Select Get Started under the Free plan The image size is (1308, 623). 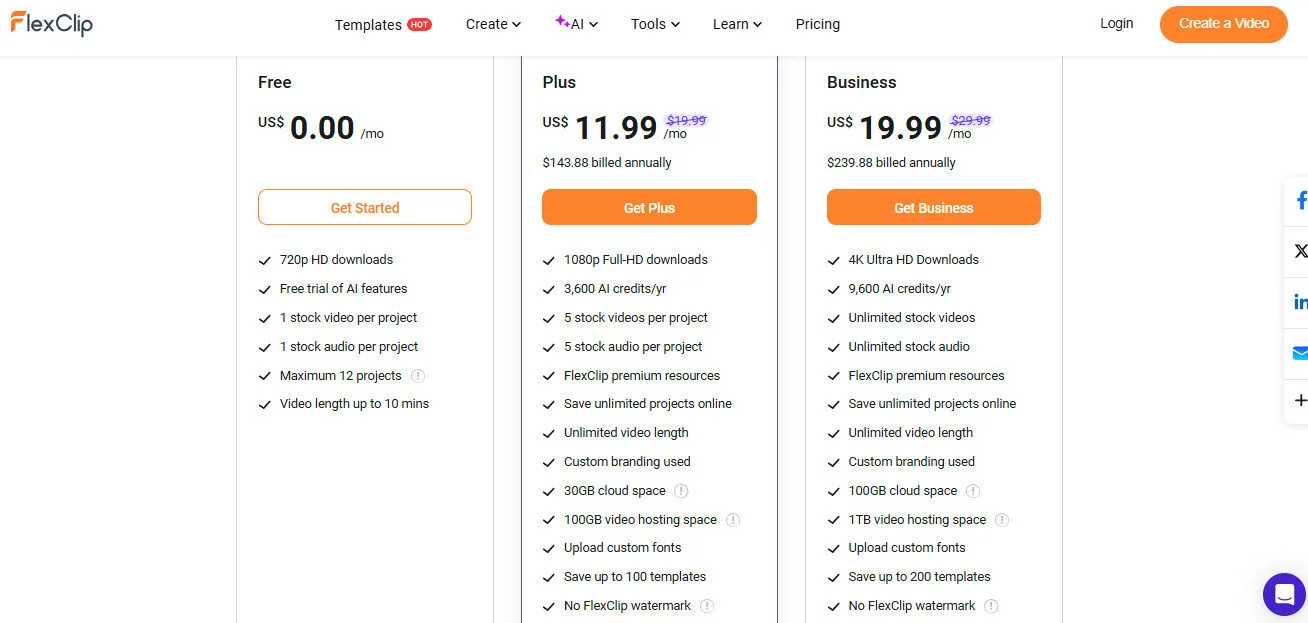pos(364,207)
